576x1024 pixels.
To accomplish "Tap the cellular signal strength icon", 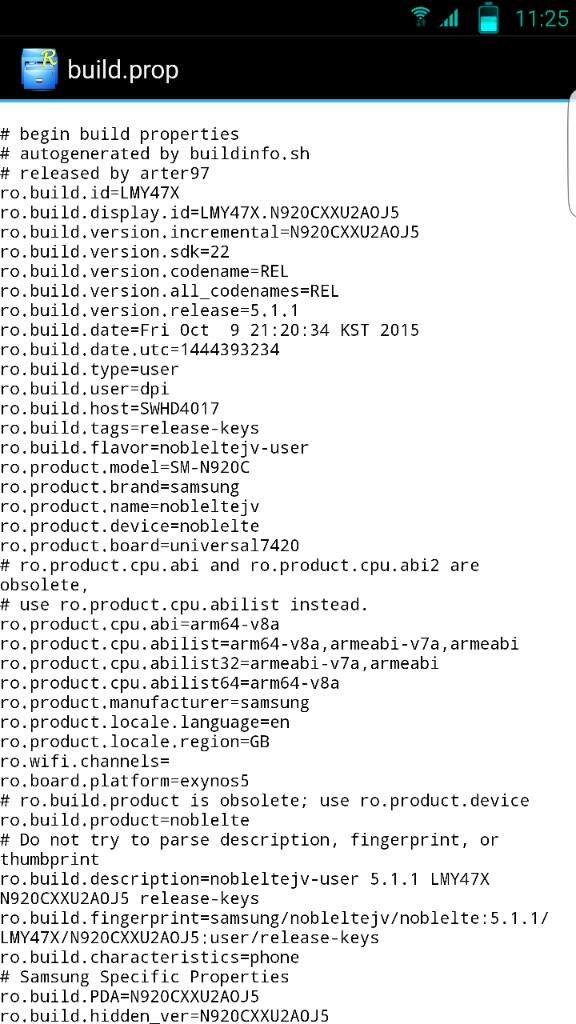I will (x=449, y=18).
